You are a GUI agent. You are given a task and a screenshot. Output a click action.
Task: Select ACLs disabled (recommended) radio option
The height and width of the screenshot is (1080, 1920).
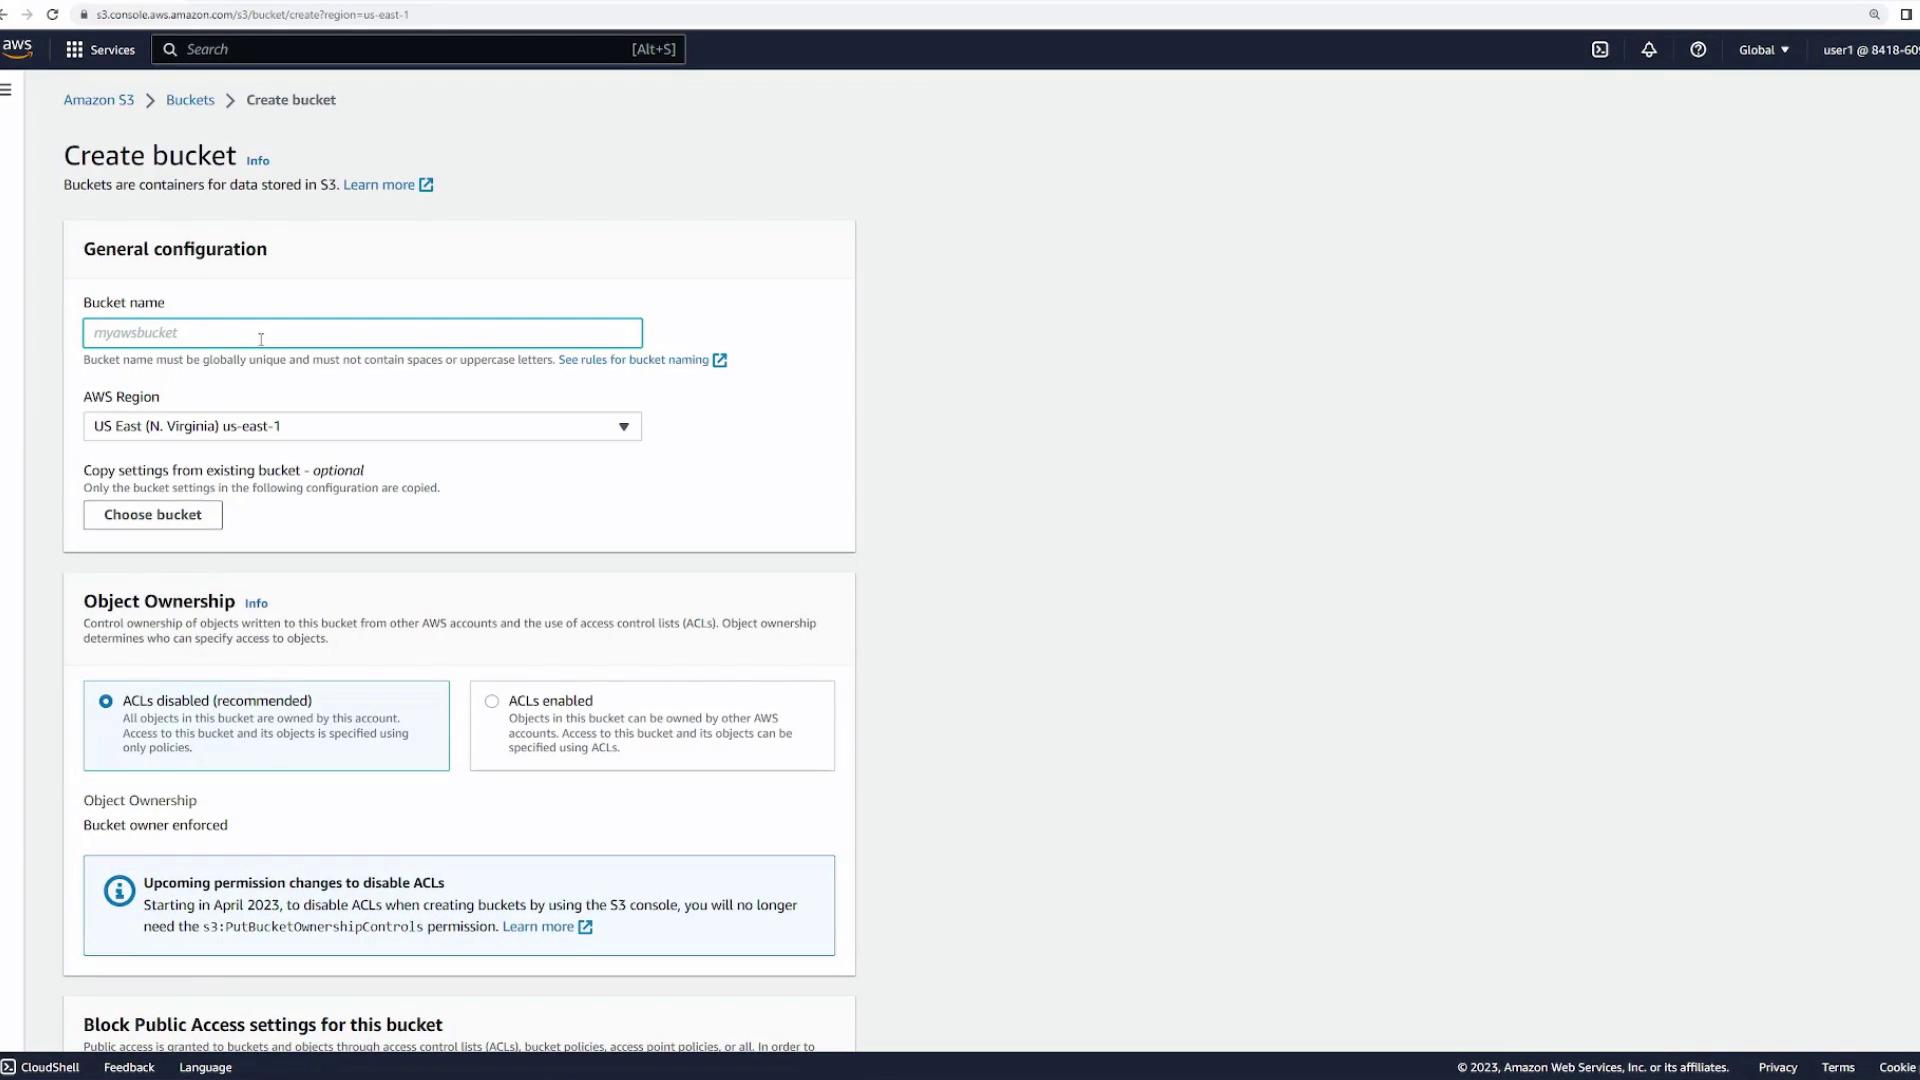click(106, 702)
